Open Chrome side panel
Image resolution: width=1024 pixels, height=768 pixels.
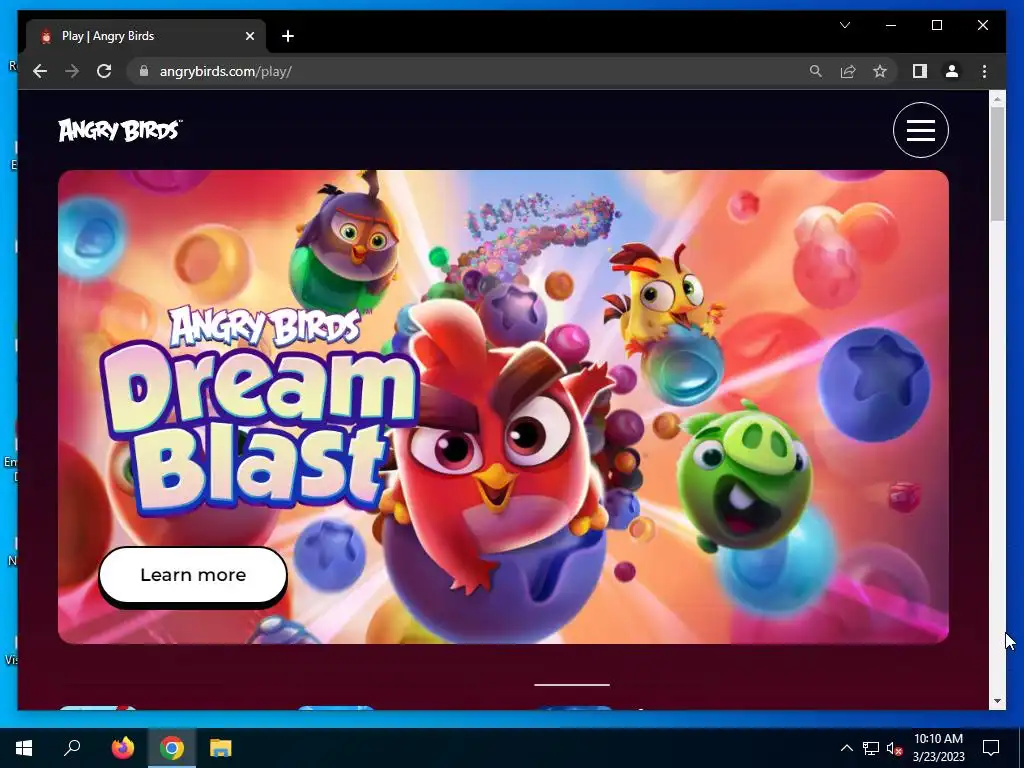tap(920, 71)
